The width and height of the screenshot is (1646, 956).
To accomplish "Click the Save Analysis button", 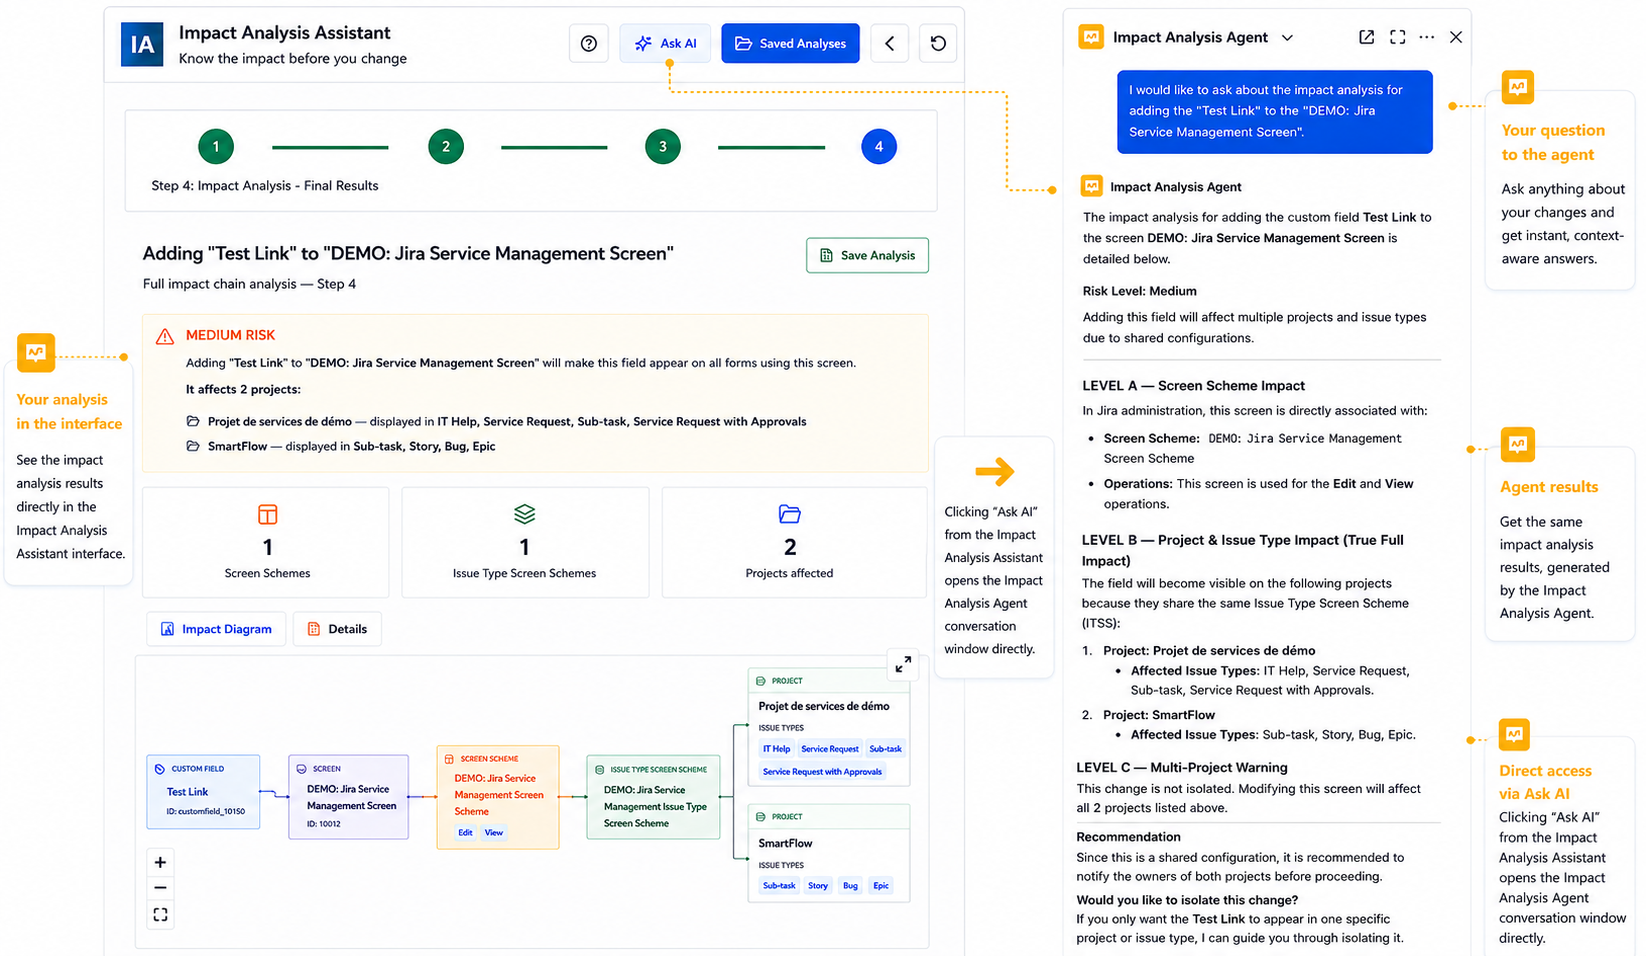I will point(867,255).
